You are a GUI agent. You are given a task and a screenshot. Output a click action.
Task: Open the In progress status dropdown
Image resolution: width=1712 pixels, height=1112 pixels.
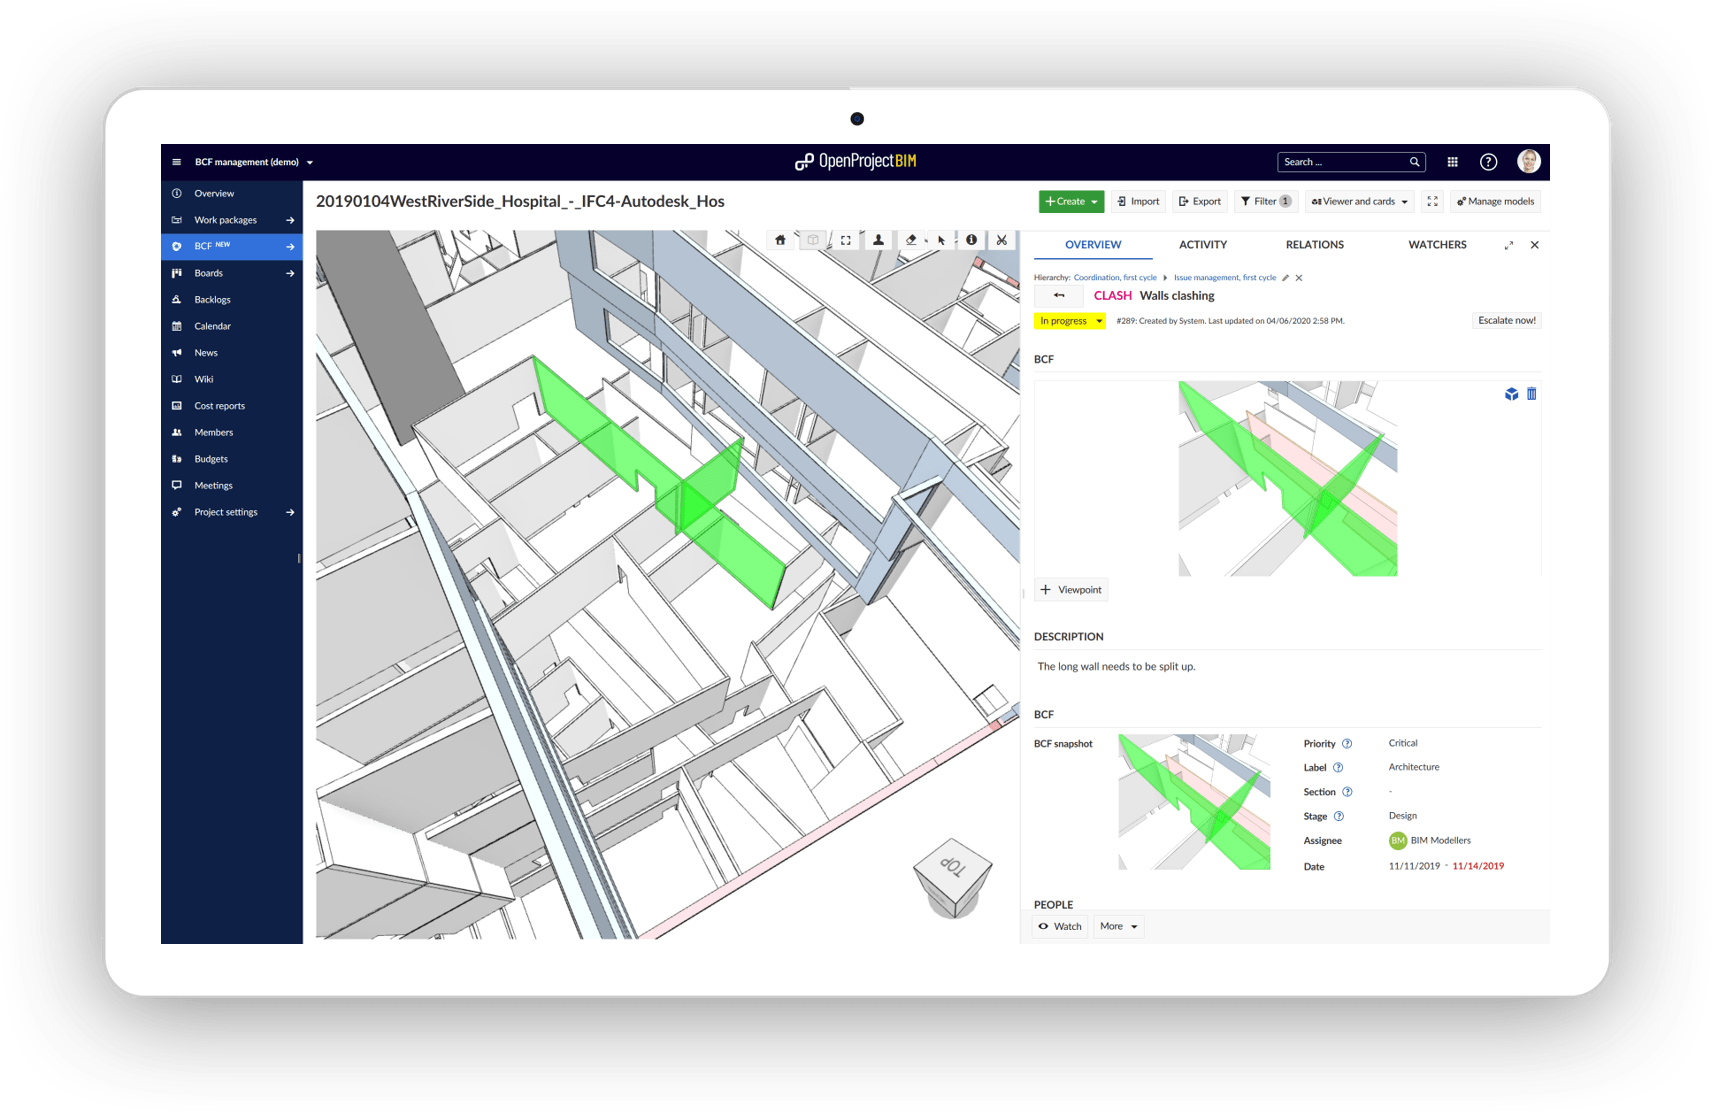point(1069,321)
